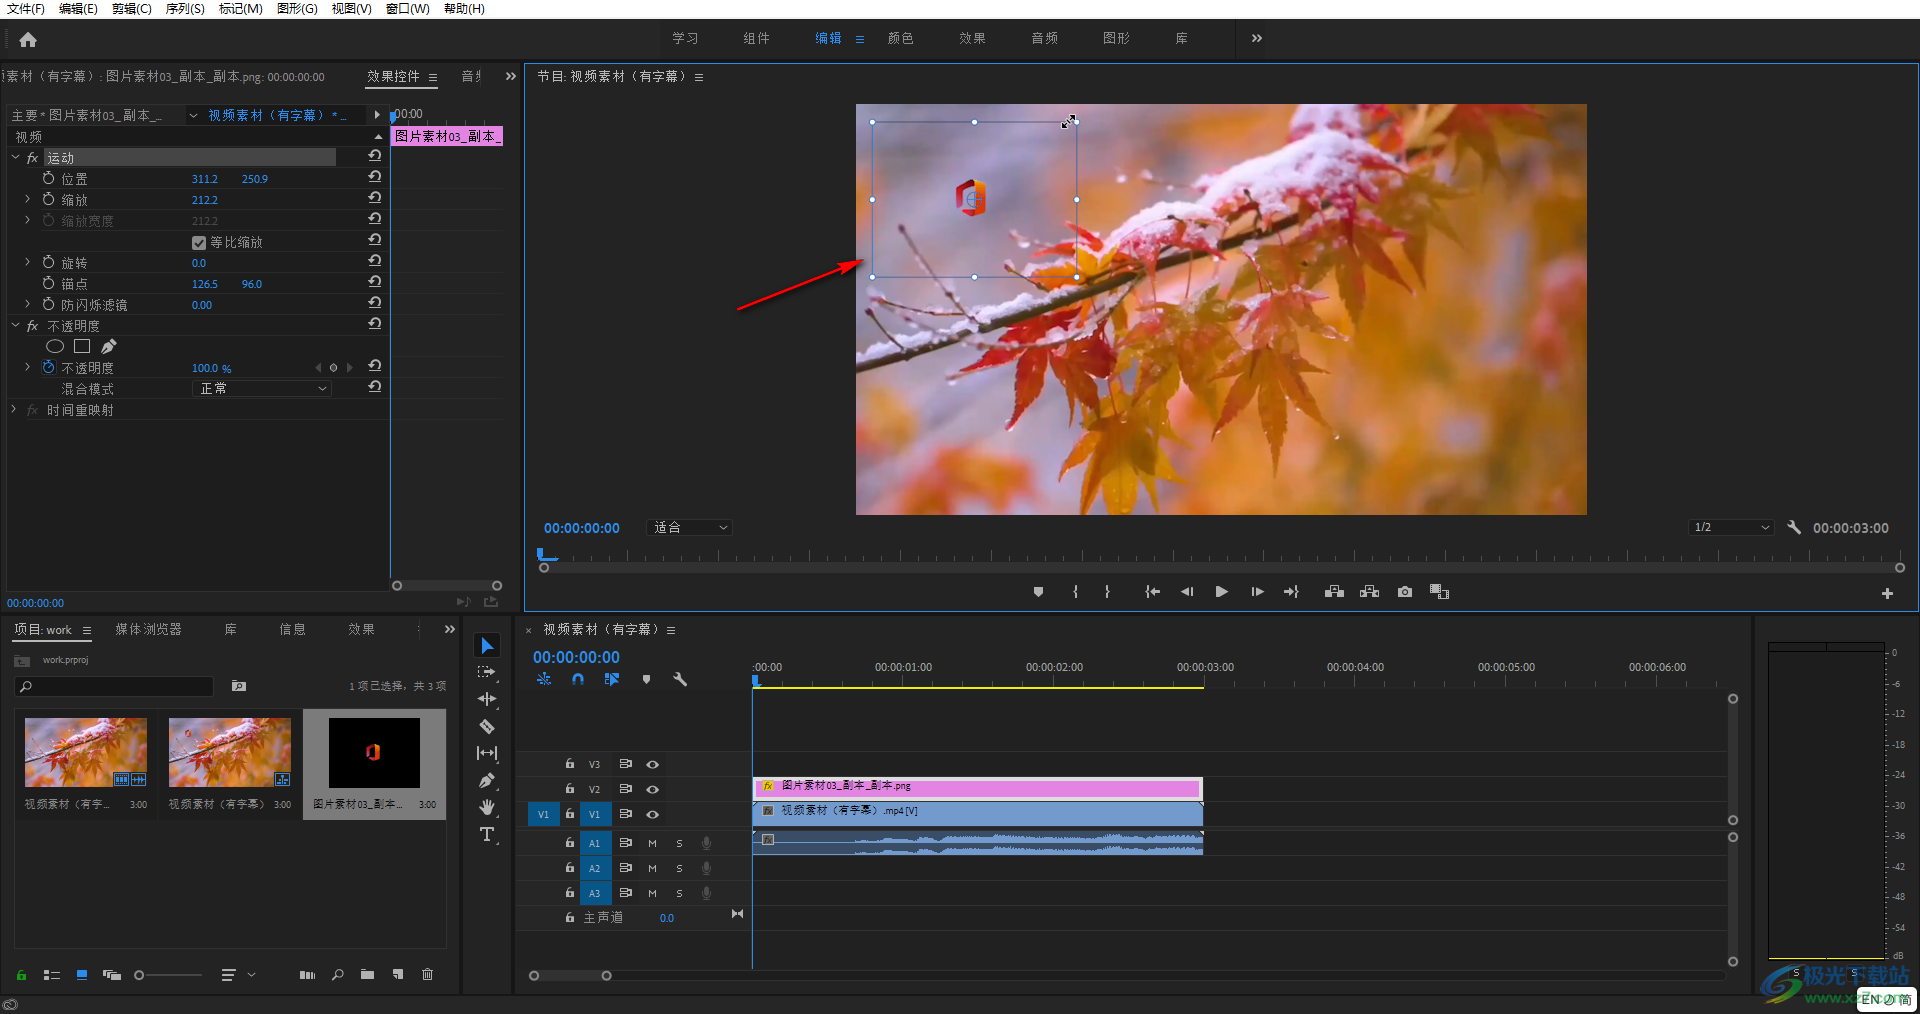Step forward one frame
Screen dimensions: 1920x1014
point(1257,592)
